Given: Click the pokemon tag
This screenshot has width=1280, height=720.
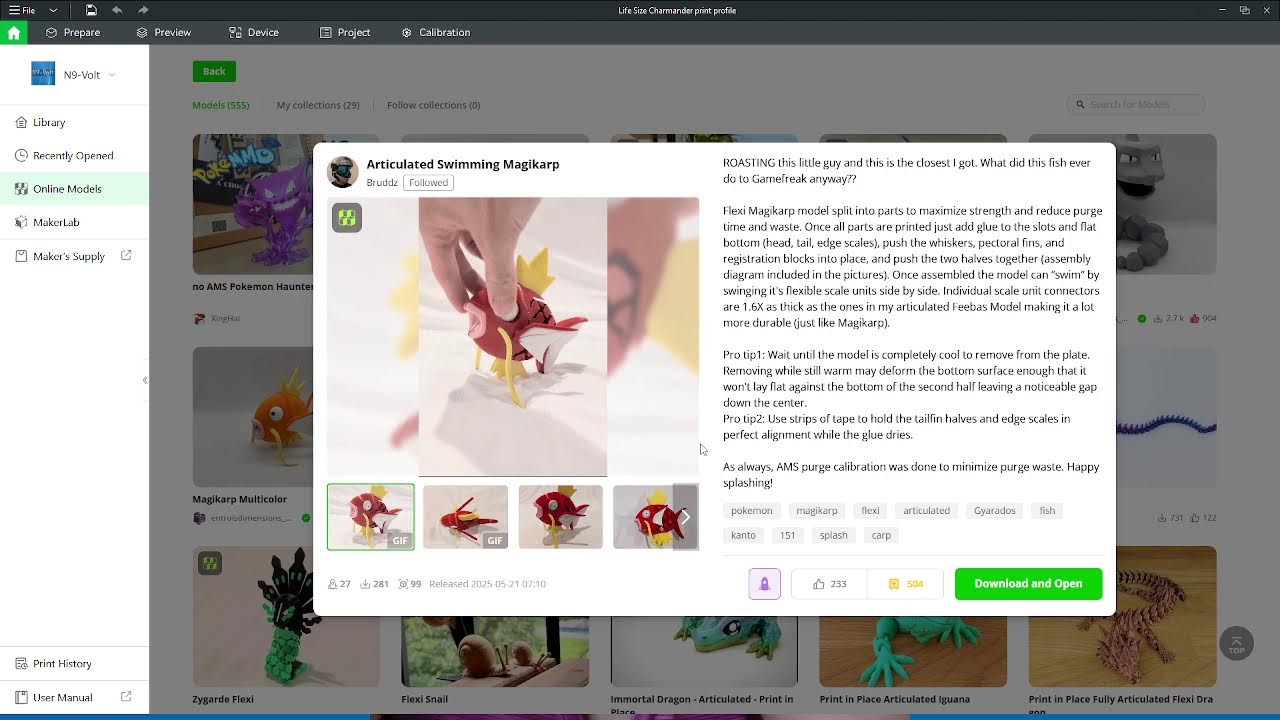Looking at the screenshot, I should pos(752,510).
